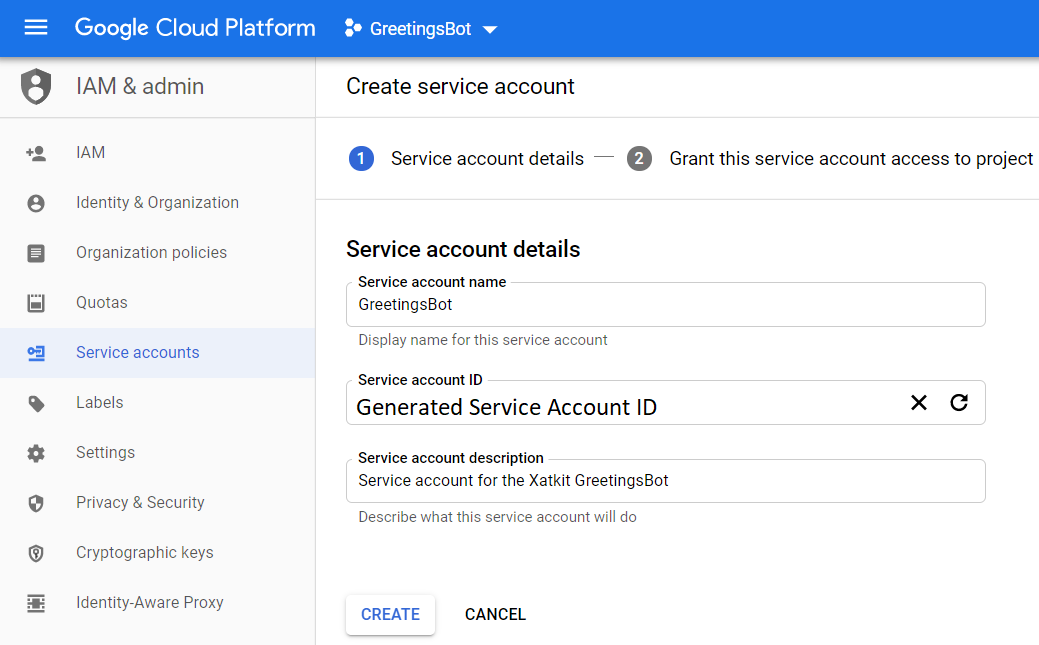
Task: Click the Service account name field
Action: pyautogui.click(x=665, y=305)
